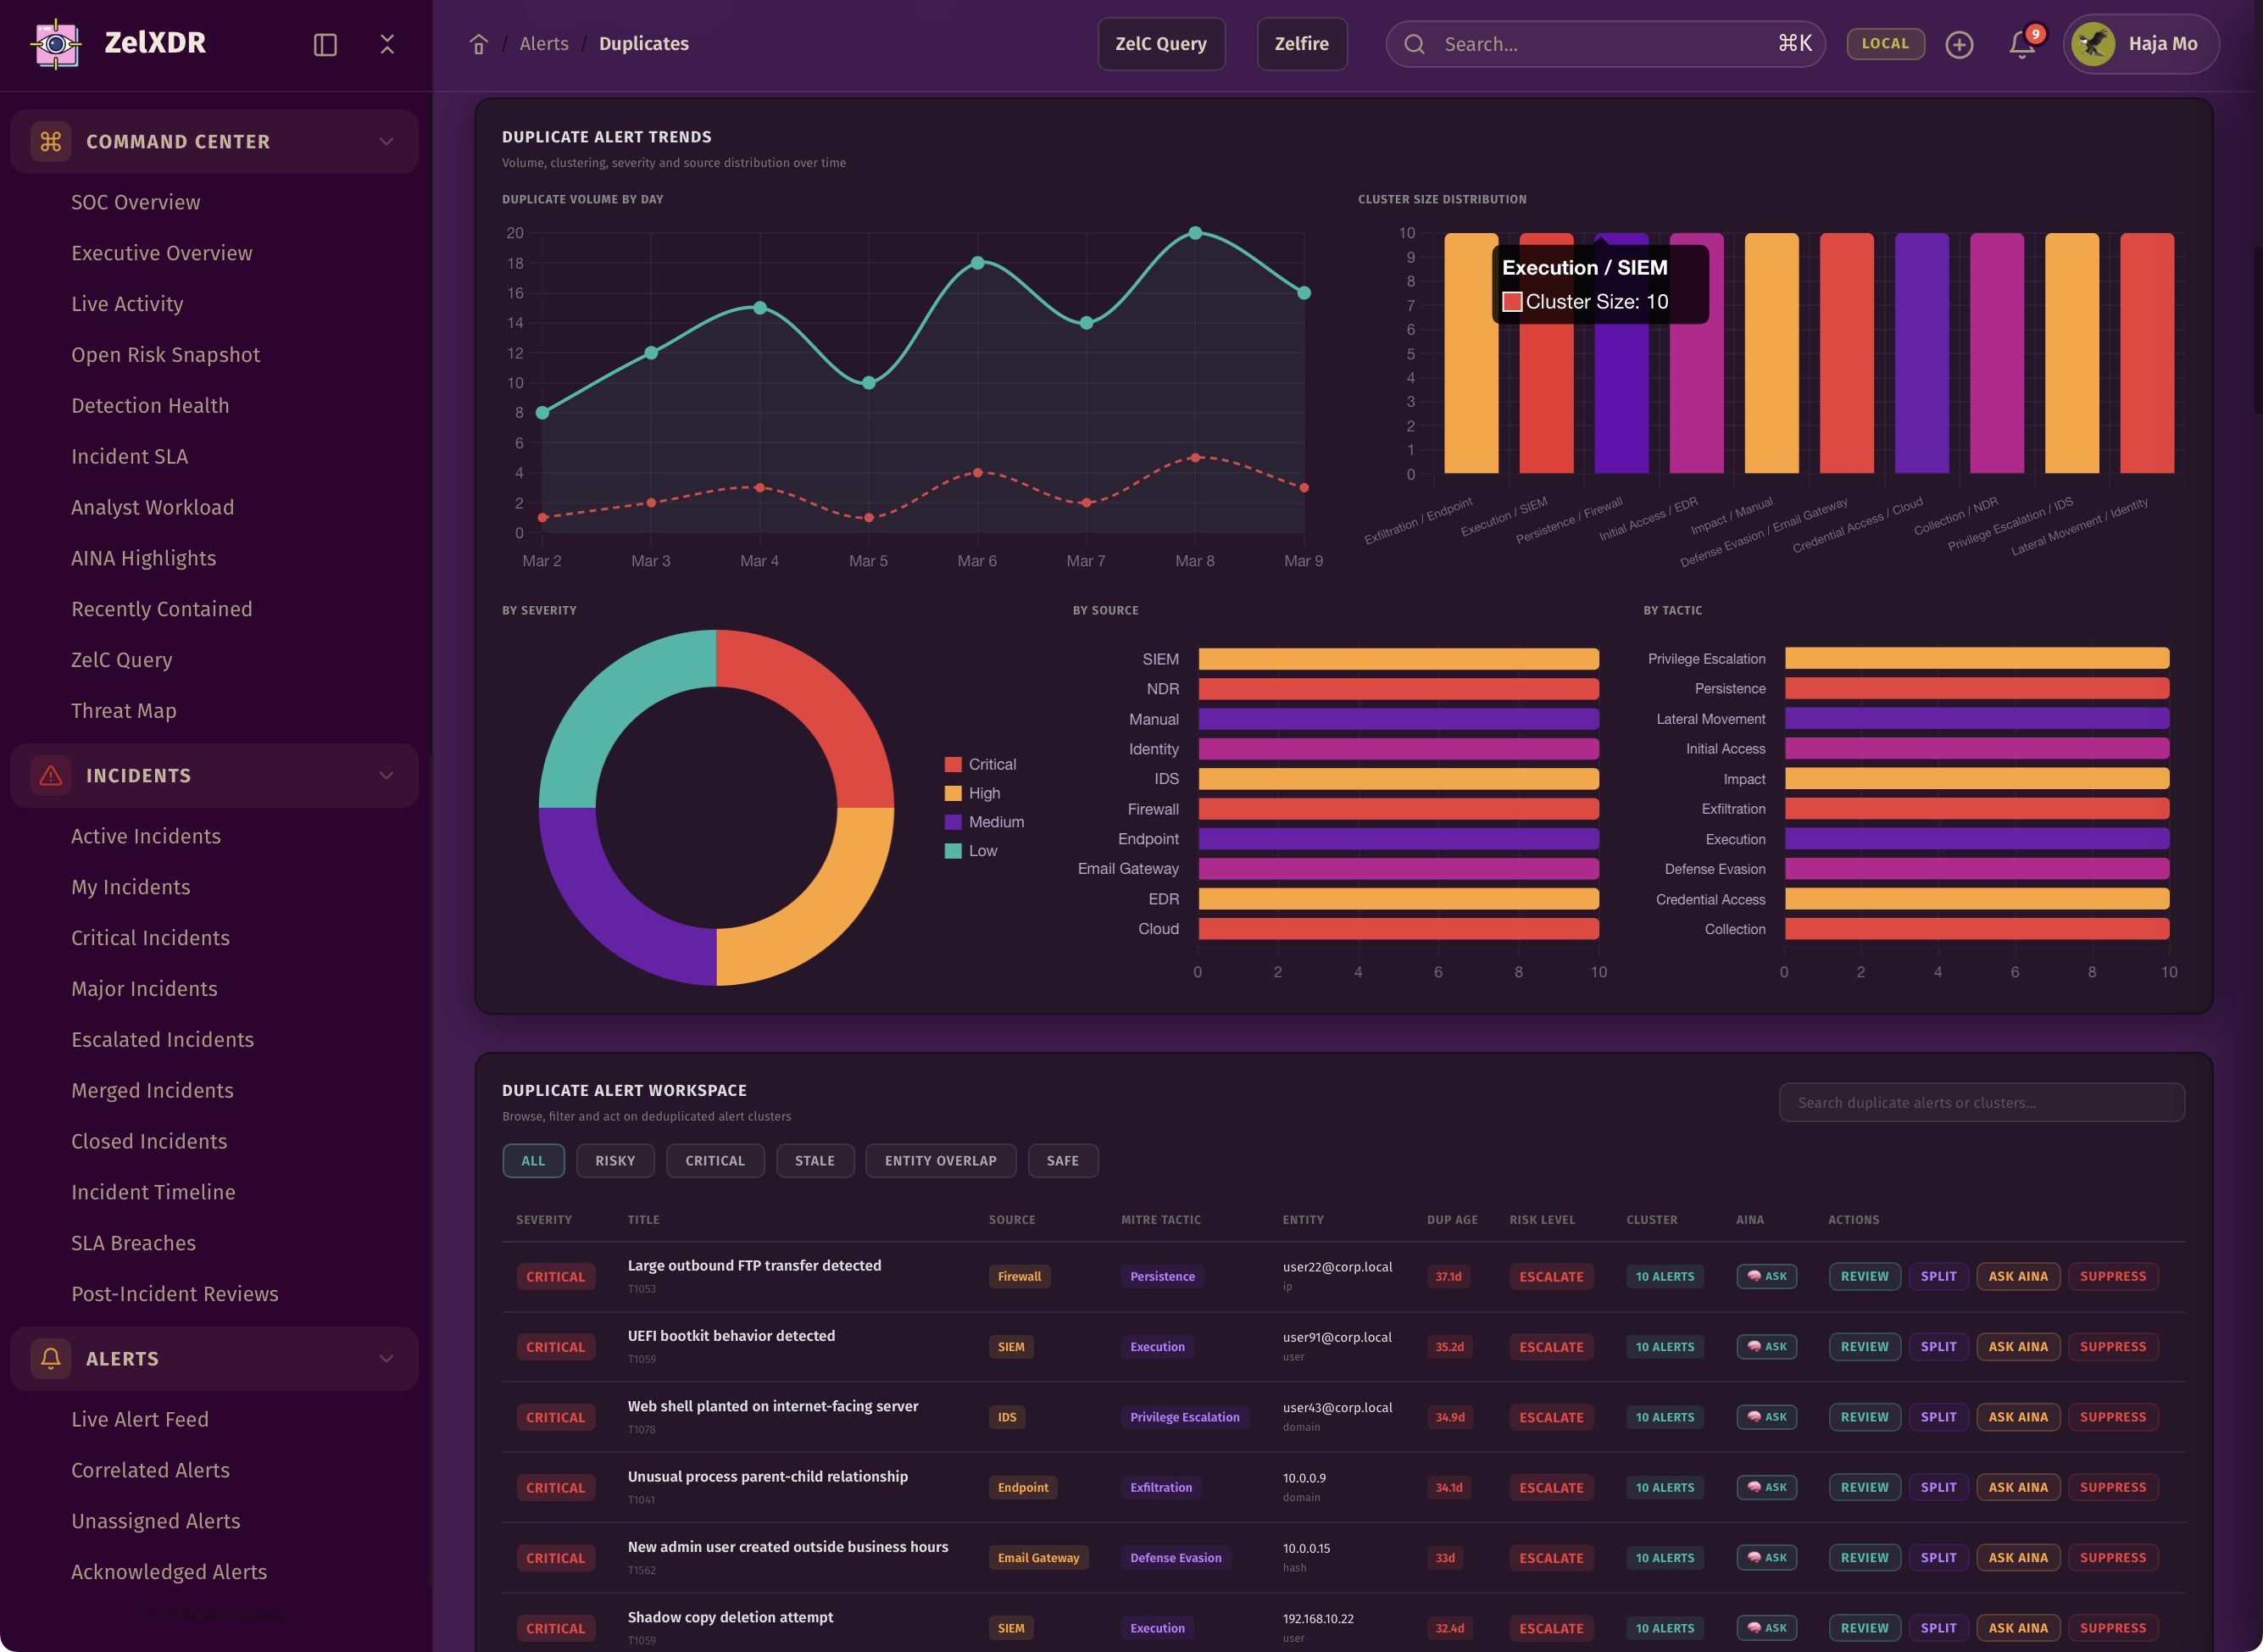Click the Command Center command-key icon

[51, 141]
